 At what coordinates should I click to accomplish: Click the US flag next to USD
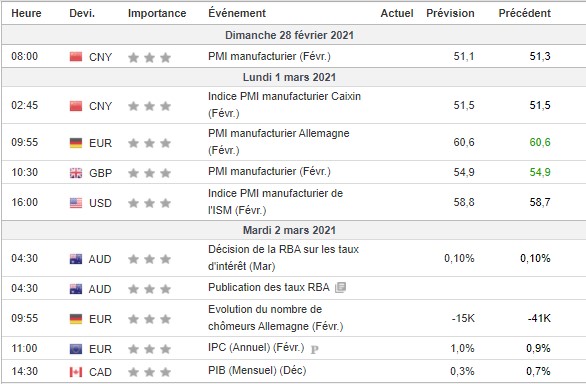[76, 203]
